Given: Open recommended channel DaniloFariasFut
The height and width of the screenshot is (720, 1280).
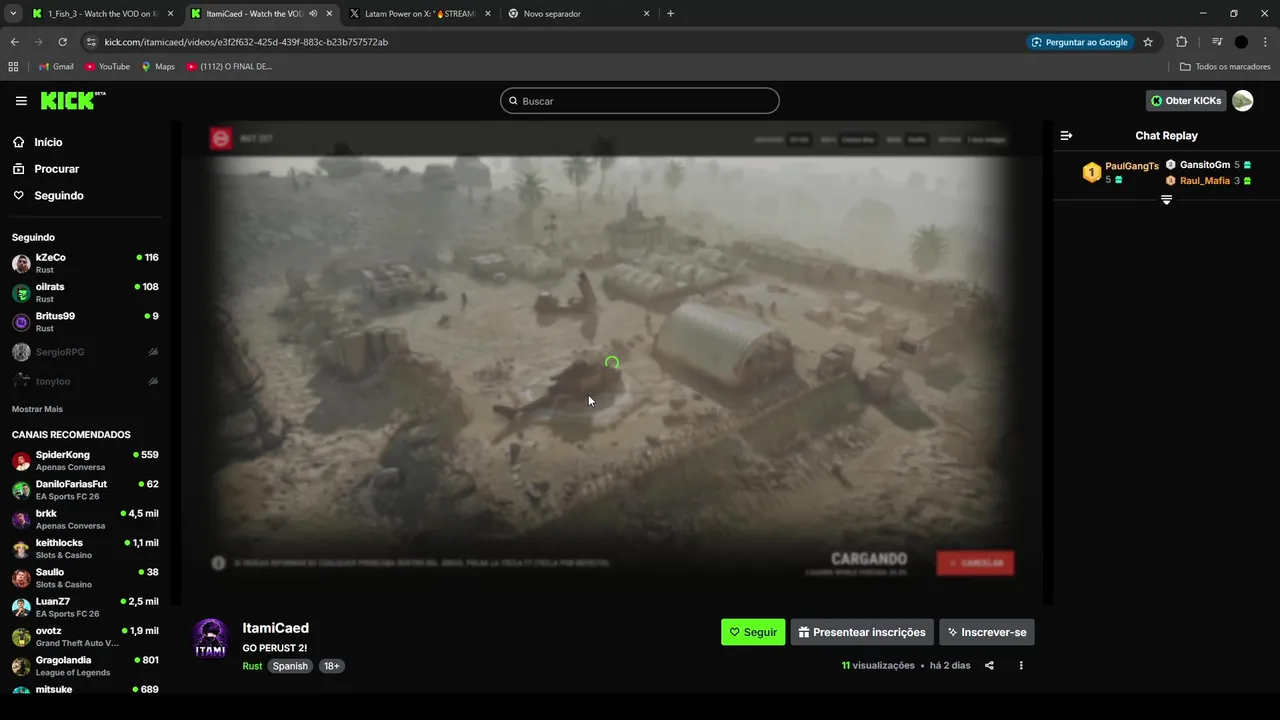Looking at the screenshot, I should tap(85, 490).
